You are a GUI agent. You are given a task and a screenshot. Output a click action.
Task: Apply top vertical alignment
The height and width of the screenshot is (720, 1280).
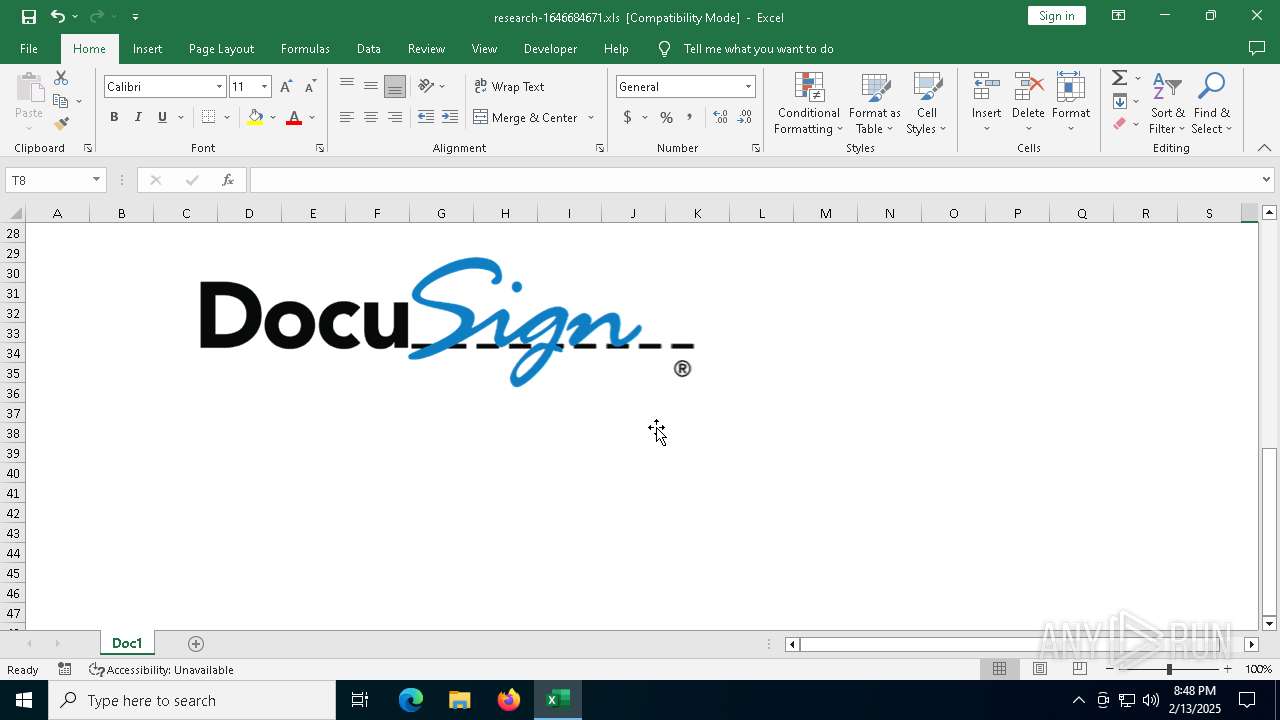coord(347,86)
